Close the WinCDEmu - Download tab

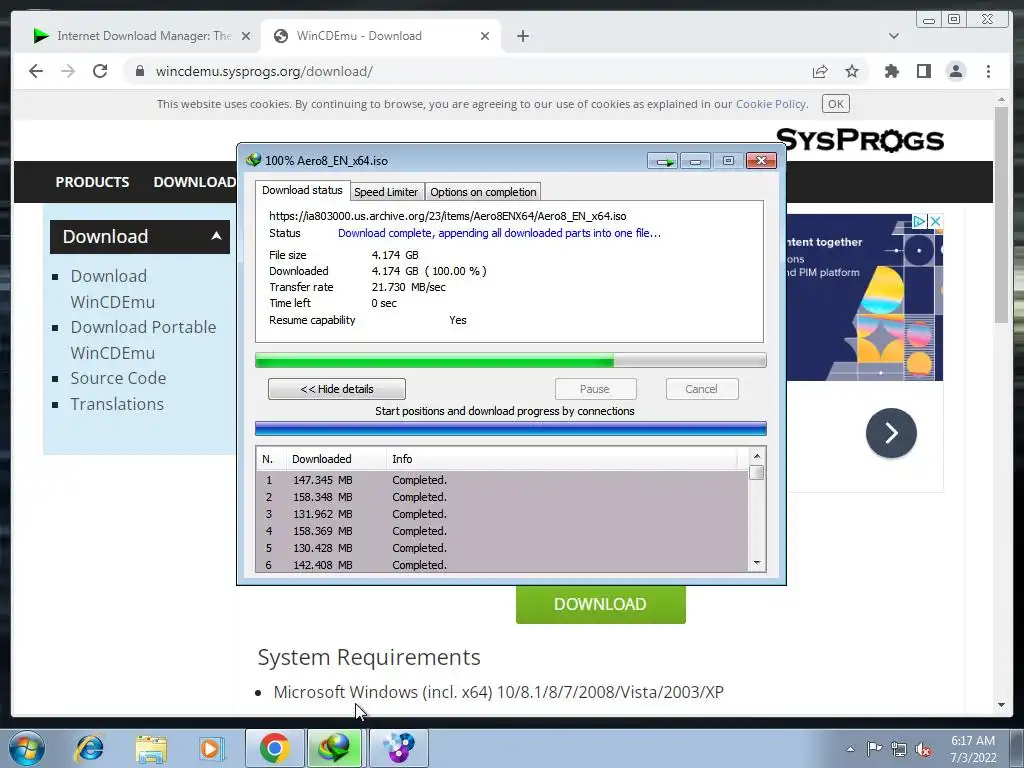[485, 36]
